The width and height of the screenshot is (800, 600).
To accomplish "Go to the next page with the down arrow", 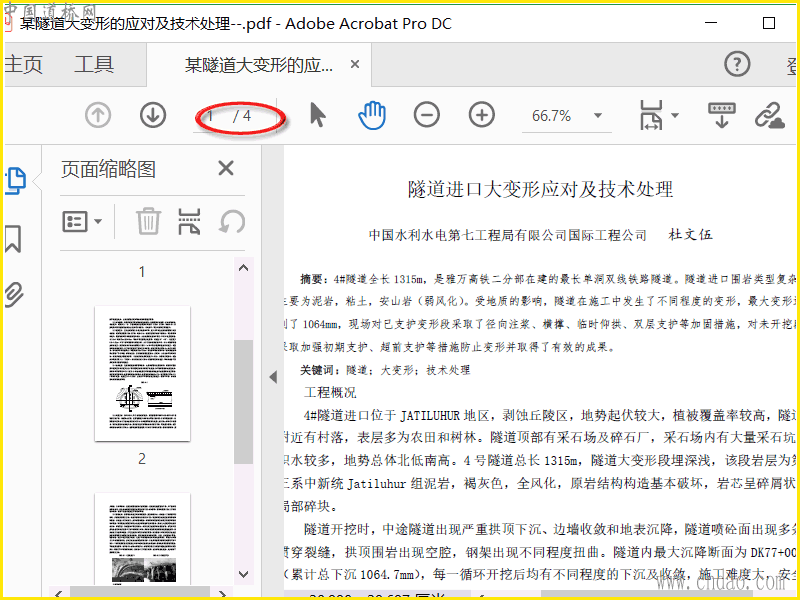I will (153, 115).
